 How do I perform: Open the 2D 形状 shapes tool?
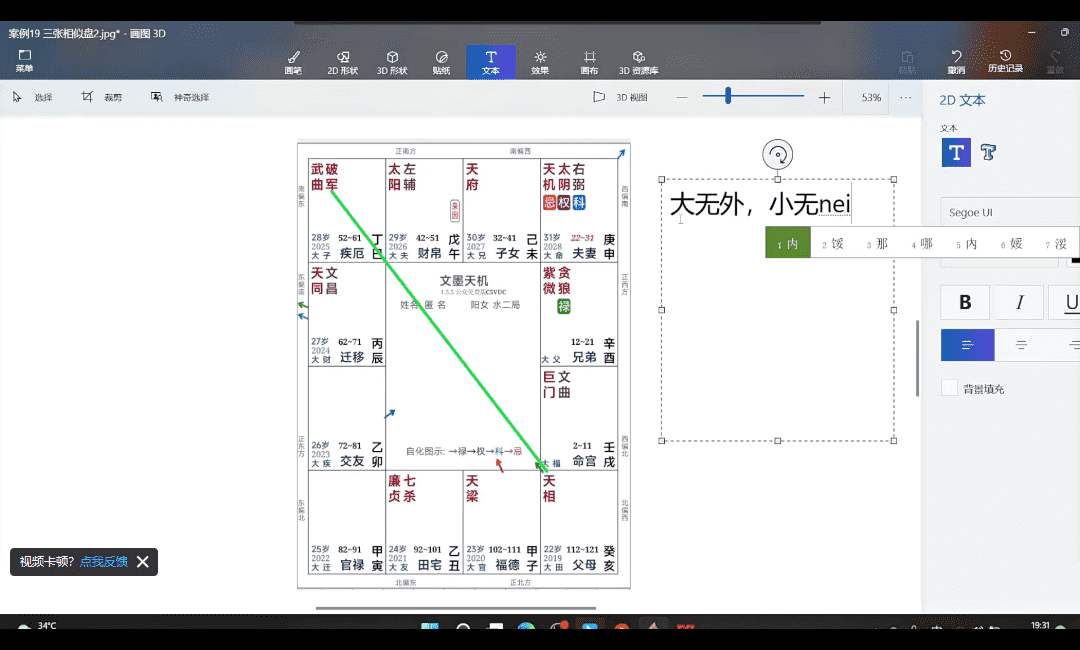click(342, 62)
